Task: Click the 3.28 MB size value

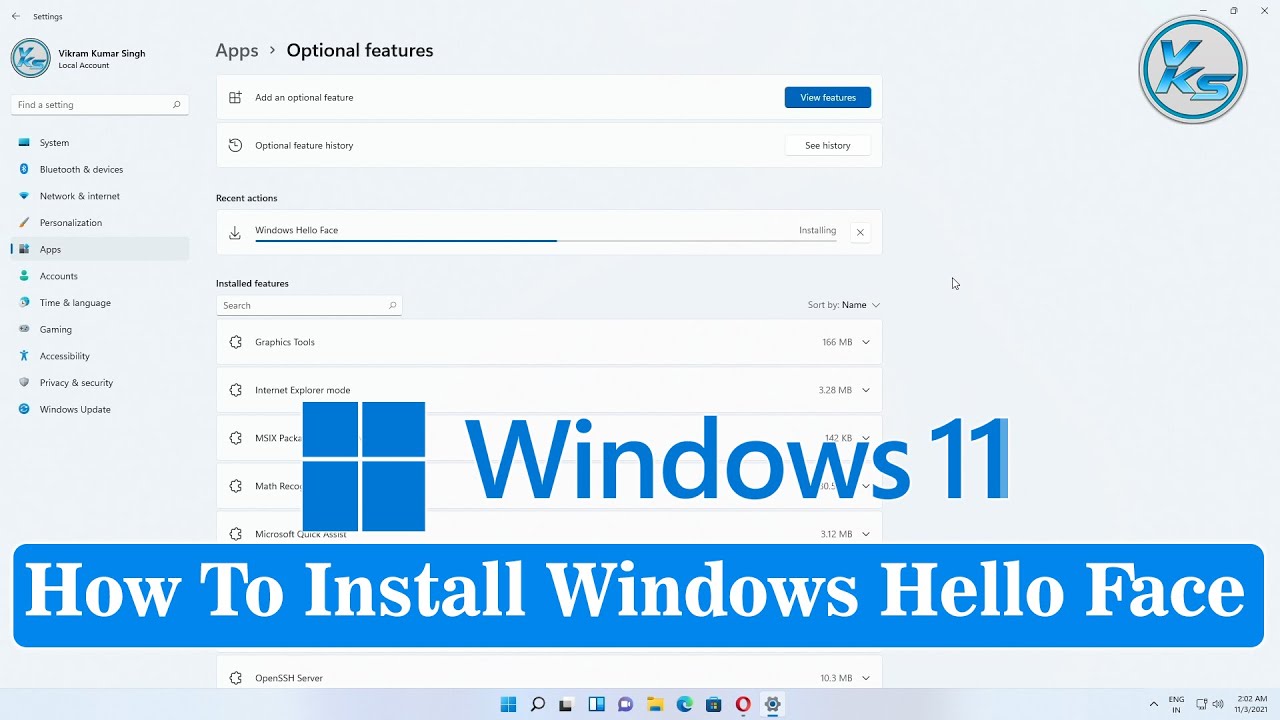Action: coord(835,390)
